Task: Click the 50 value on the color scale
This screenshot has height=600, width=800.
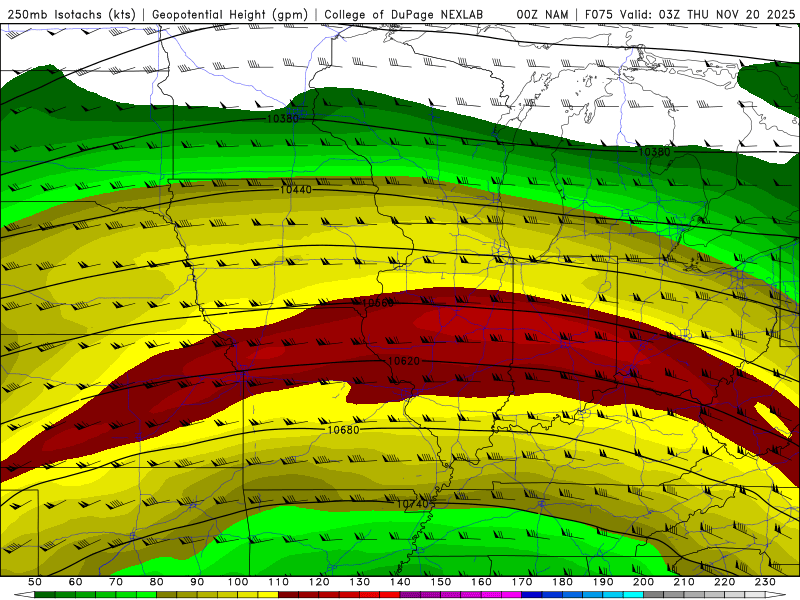Action: (x=35, y=582)
